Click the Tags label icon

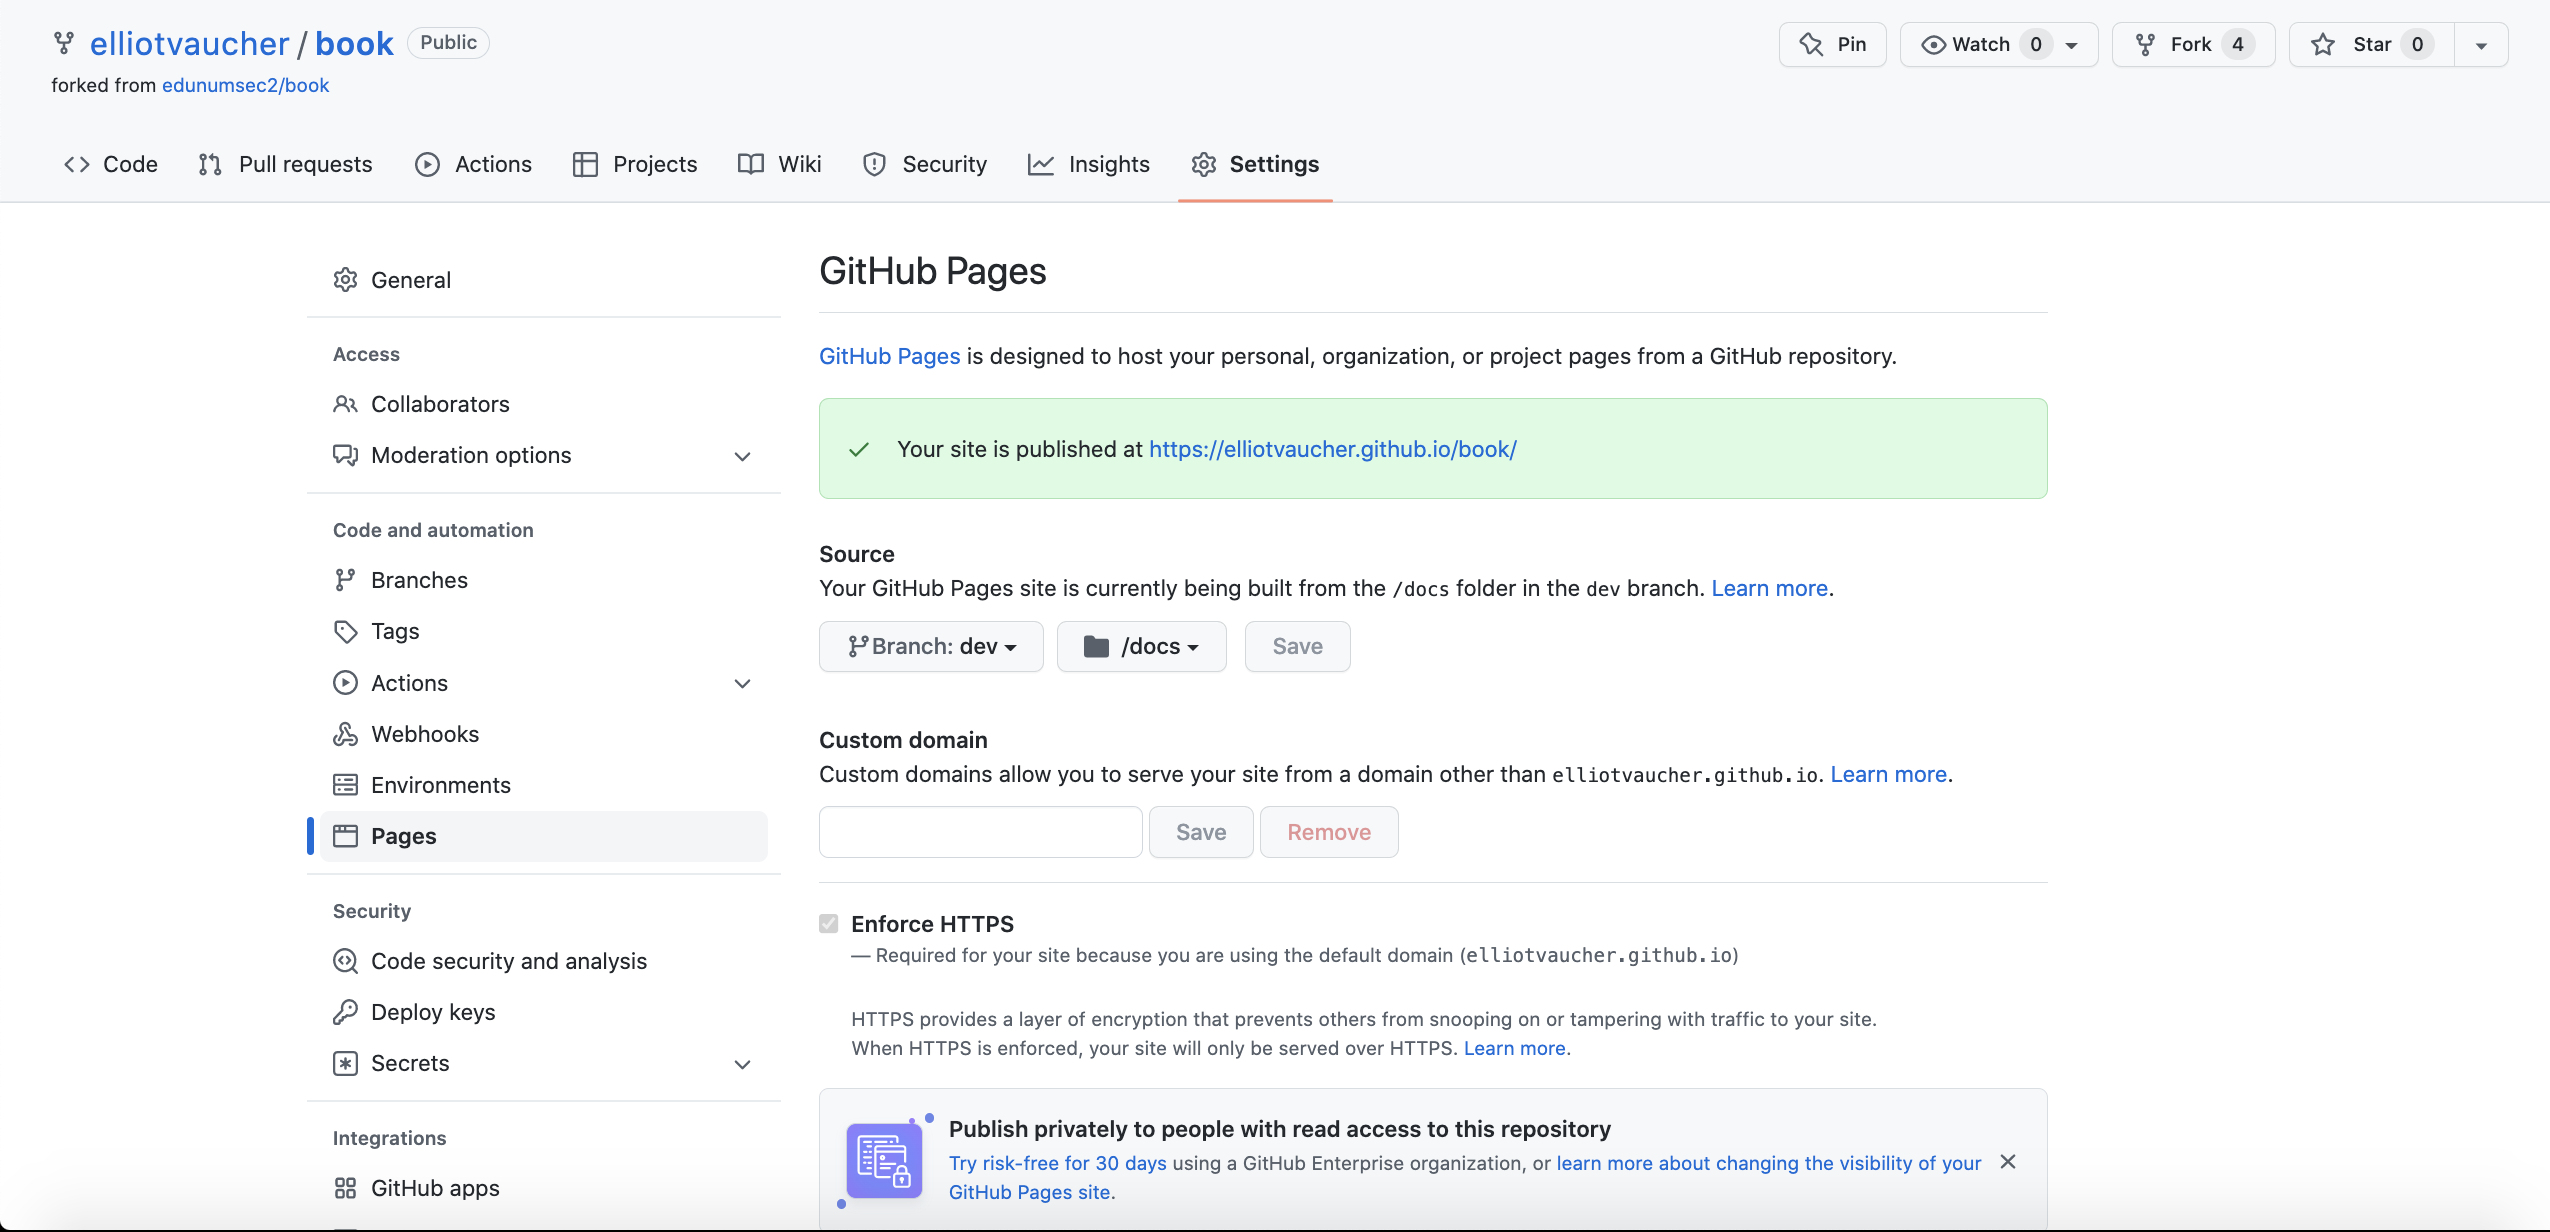point(345,631)
